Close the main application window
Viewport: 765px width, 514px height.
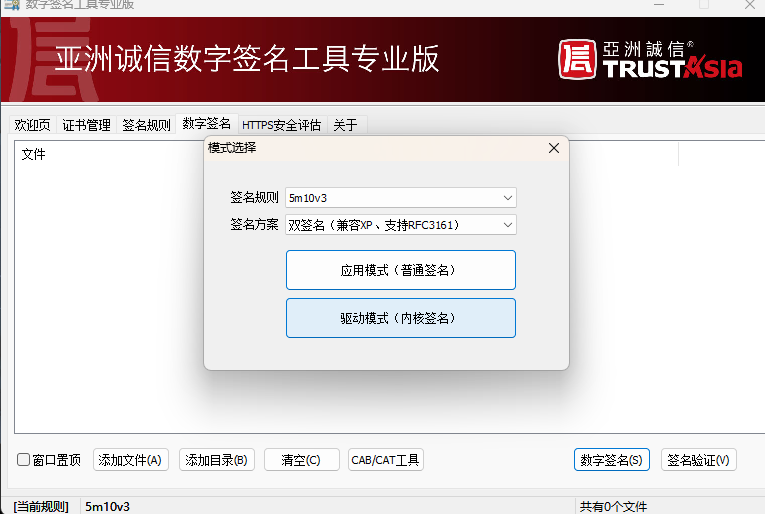[750, 5]
